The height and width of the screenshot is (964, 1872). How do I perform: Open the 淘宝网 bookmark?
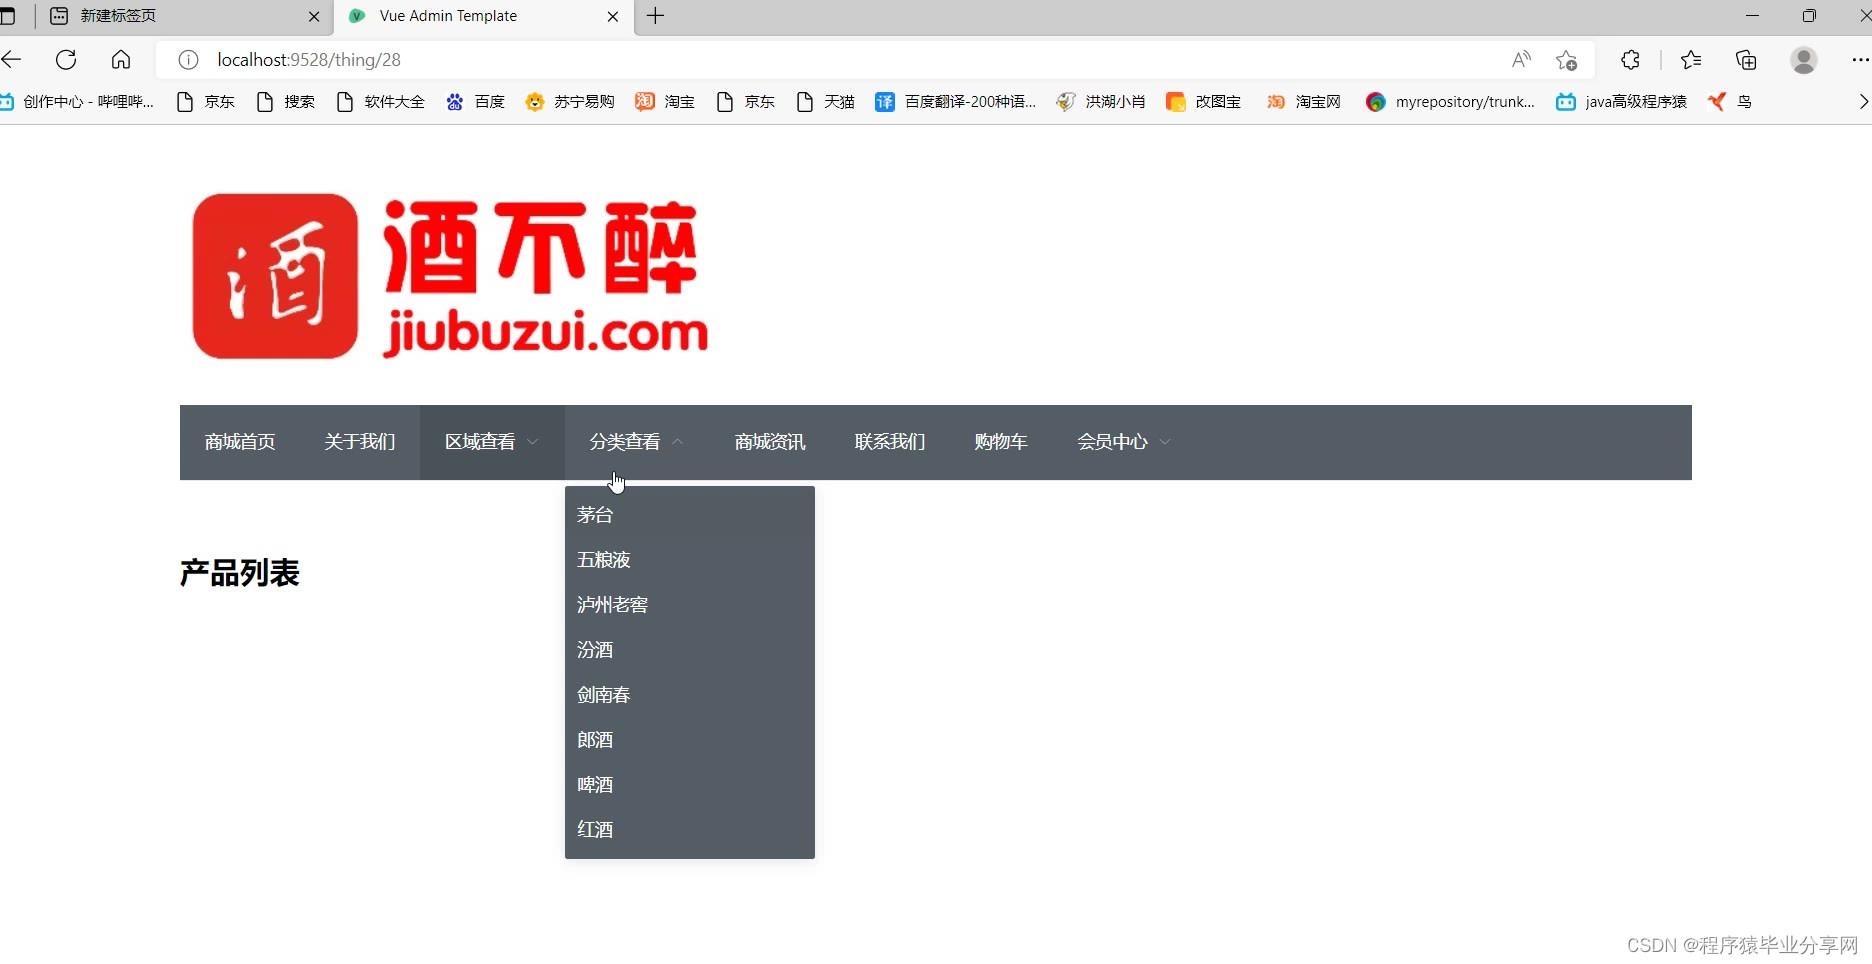(x=1304, y=102)
